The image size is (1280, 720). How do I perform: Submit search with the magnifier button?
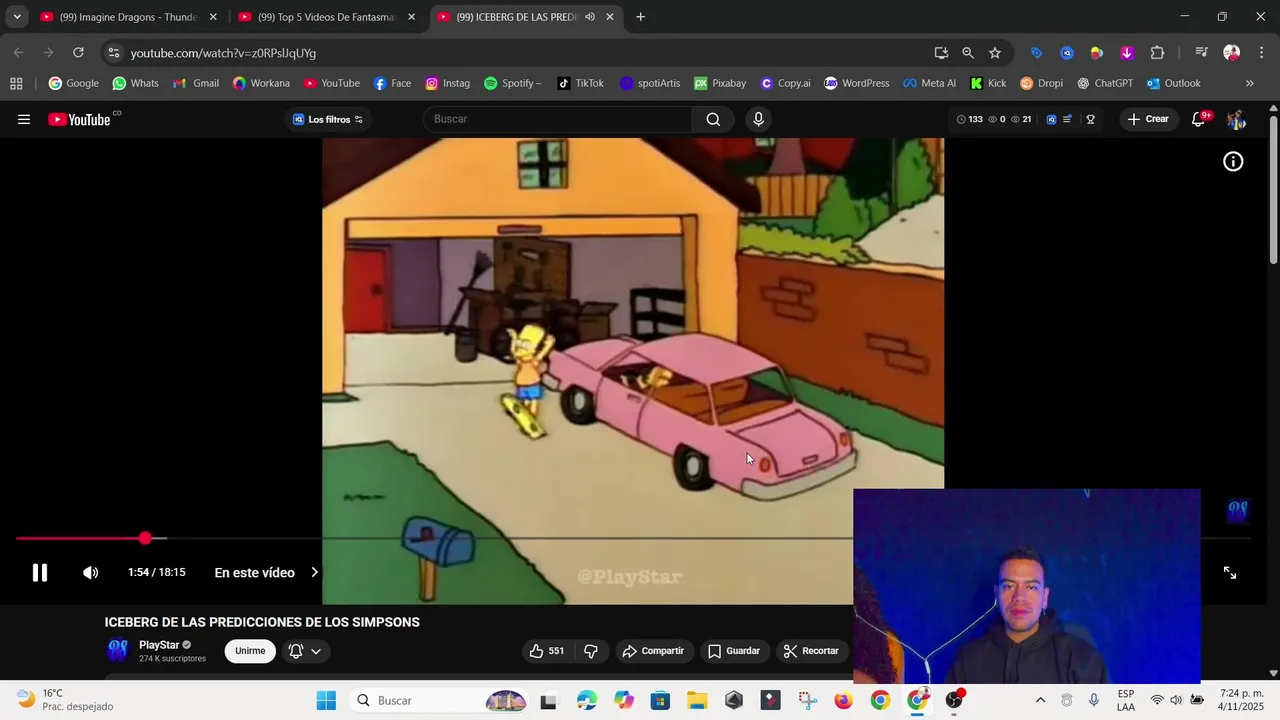713,119
